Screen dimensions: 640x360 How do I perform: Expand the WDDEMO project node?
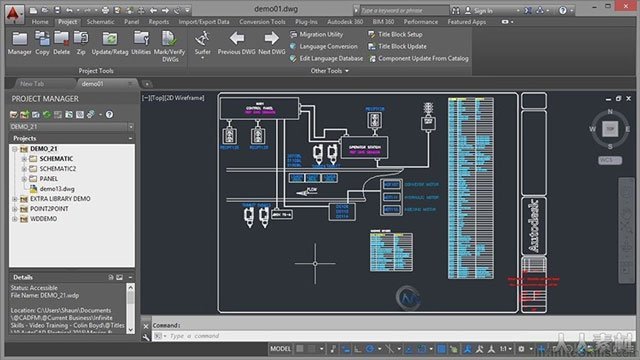[15, 219]
